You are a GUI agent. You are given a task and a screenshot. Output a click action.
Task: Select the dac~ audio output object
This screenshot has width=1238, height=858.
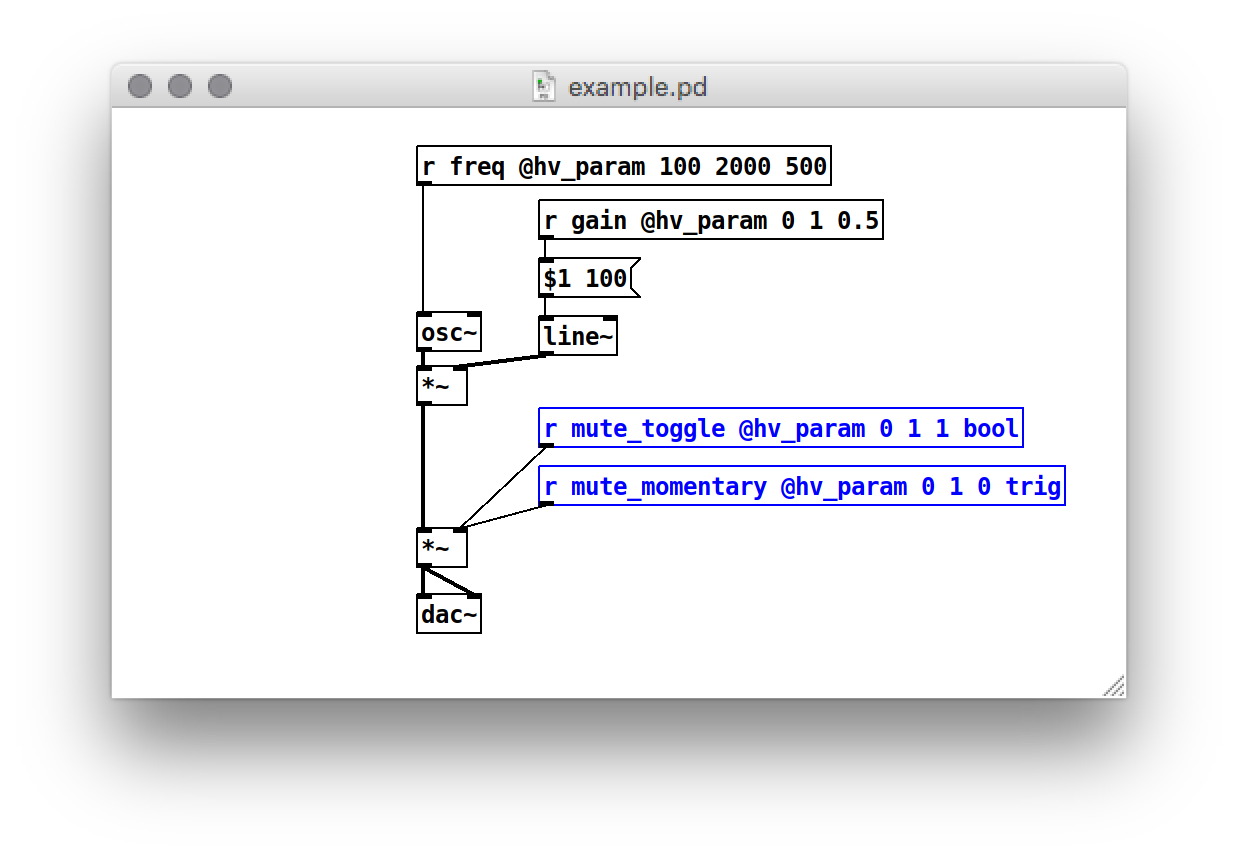[448, 614]
